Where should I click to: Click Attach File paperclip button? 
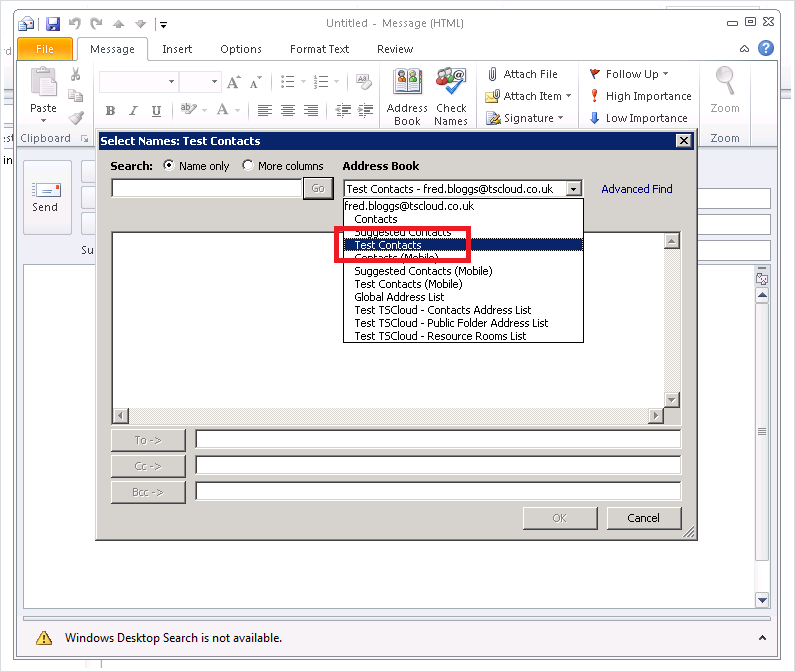coord(523,74)
